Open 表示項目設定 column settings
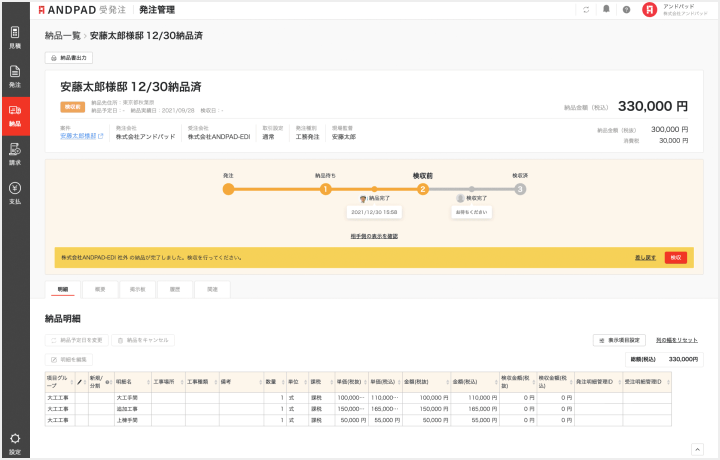Image resolution: width=720 pixels, height=460 pixels. pos(620,340)
